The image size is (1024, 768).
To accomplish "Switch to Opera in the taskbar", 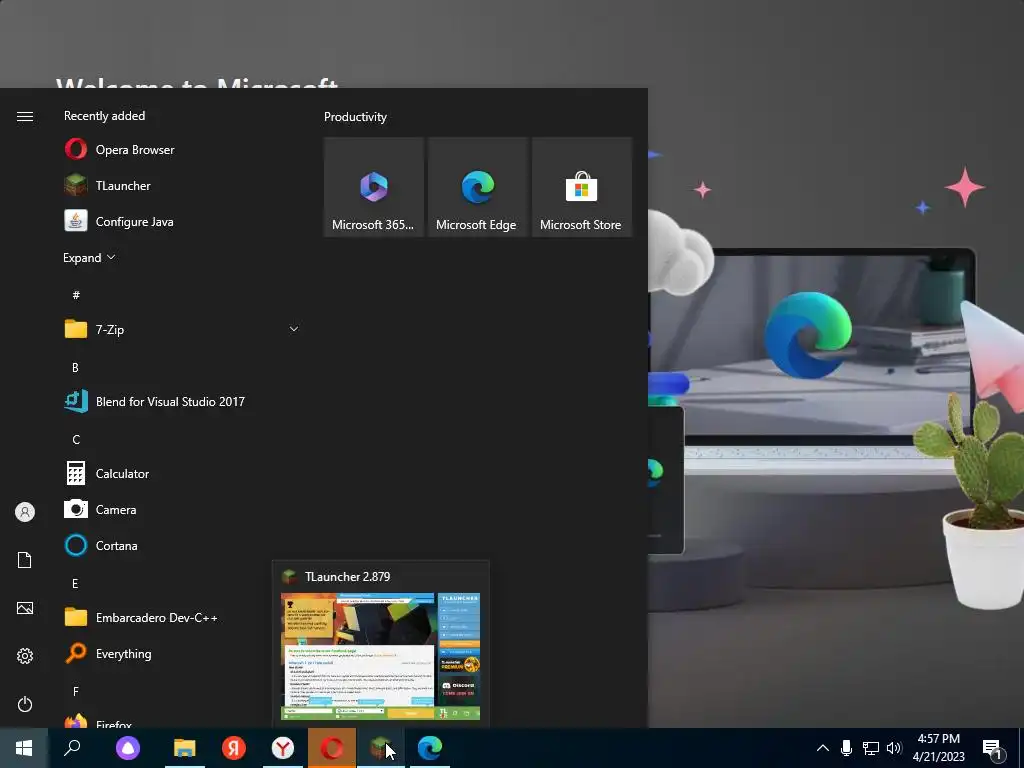I will (x=332, y=748).
